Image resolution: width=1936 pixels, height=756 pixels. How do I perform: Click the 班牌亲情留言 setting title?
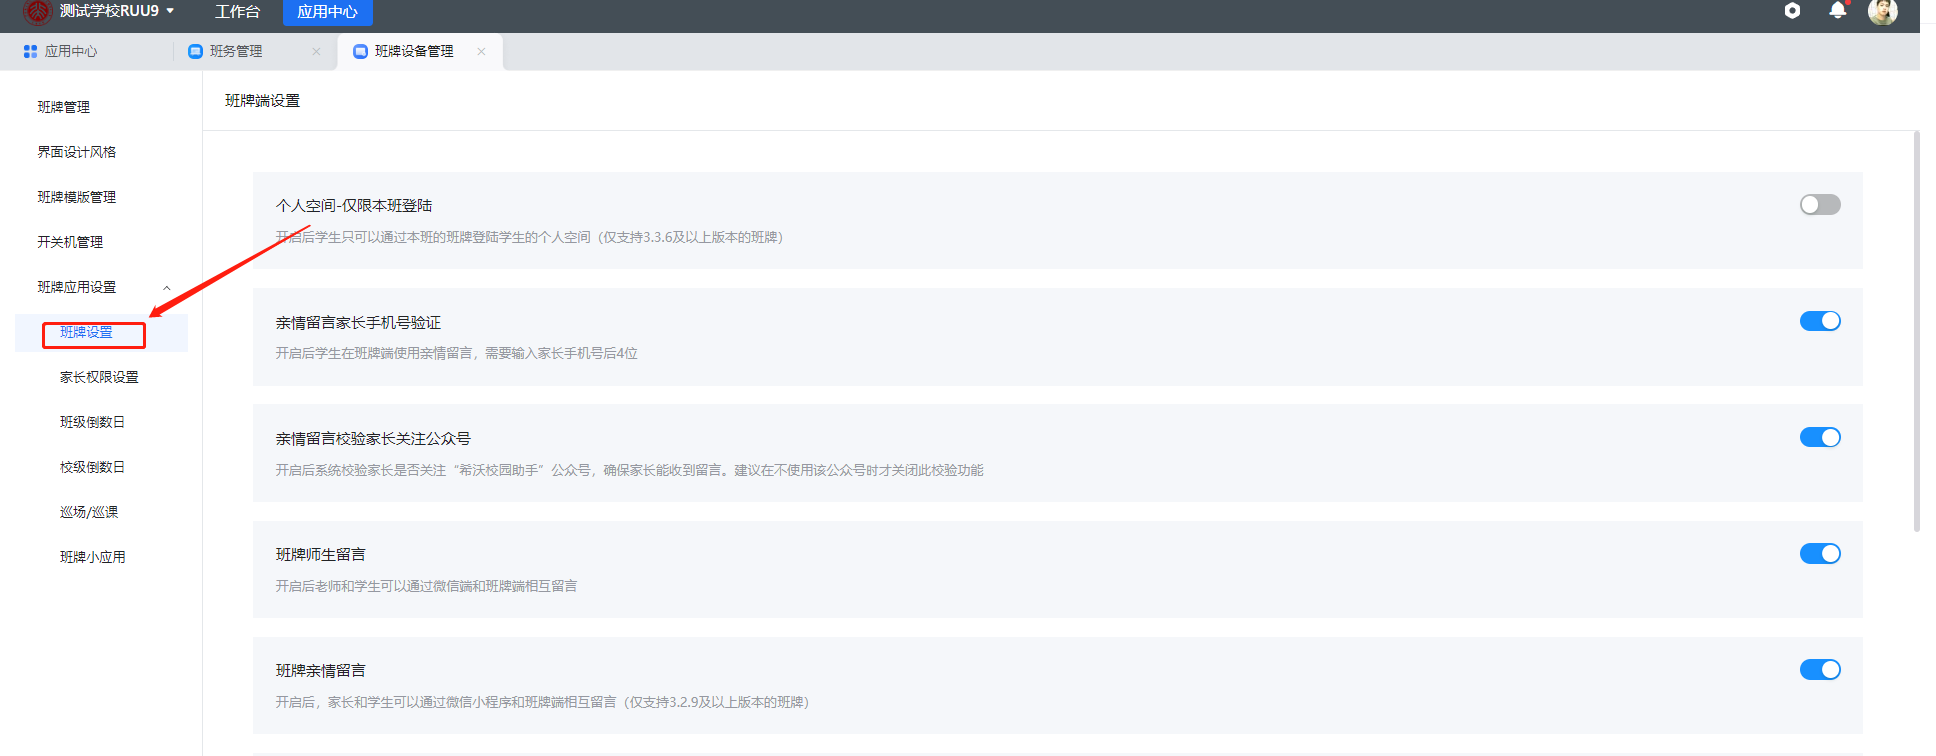321,671
